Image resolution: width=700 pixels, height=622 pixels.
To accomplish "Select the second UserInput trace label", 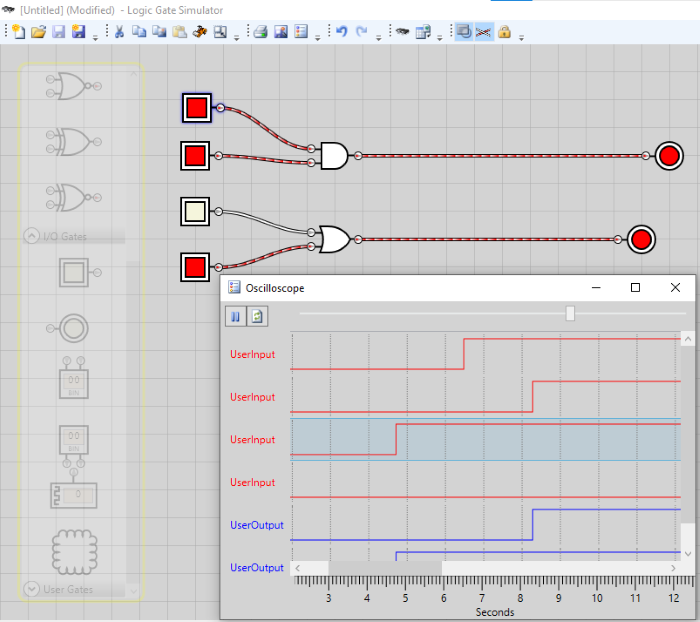I will pyautogui.click(x=252, y=397).
